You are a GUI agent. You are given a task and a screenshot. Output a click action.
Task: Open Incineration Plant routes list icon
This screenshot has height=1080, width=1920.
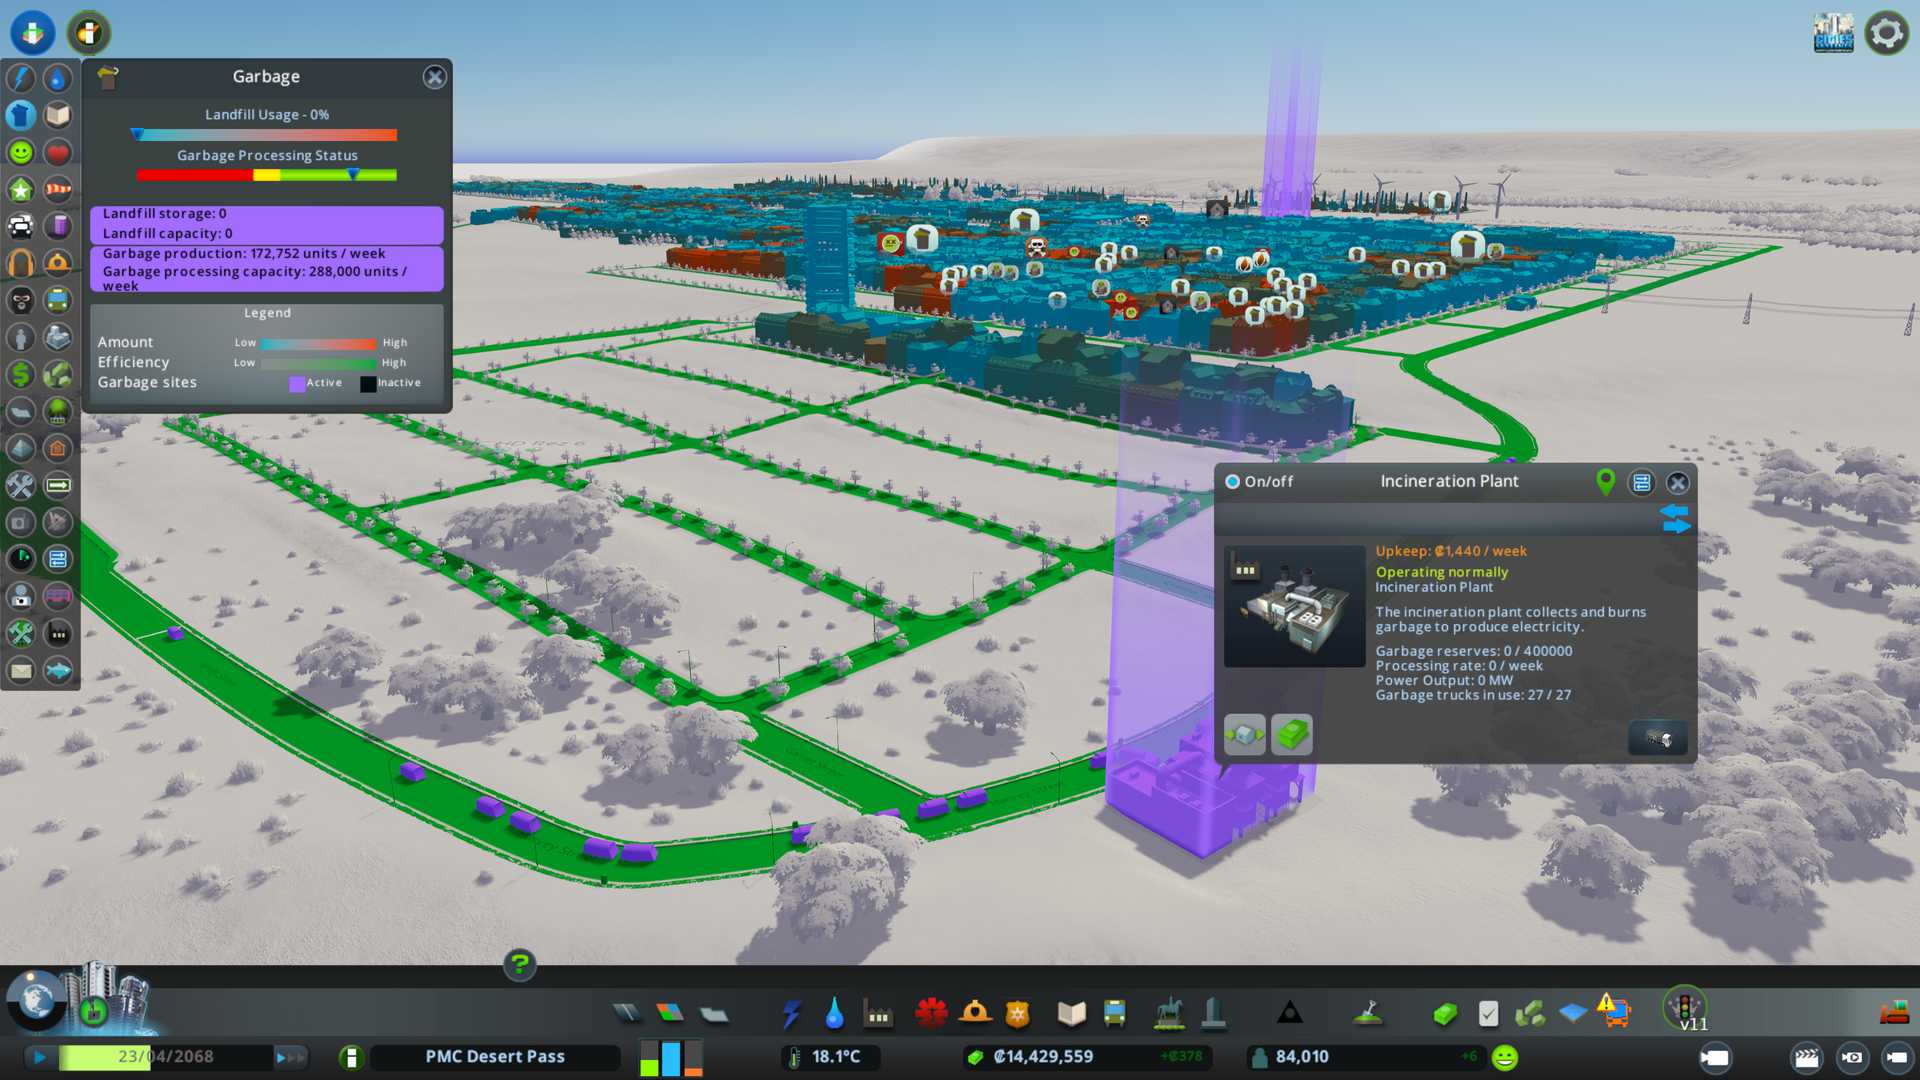pyautogui.click(x=1641, y=483)
